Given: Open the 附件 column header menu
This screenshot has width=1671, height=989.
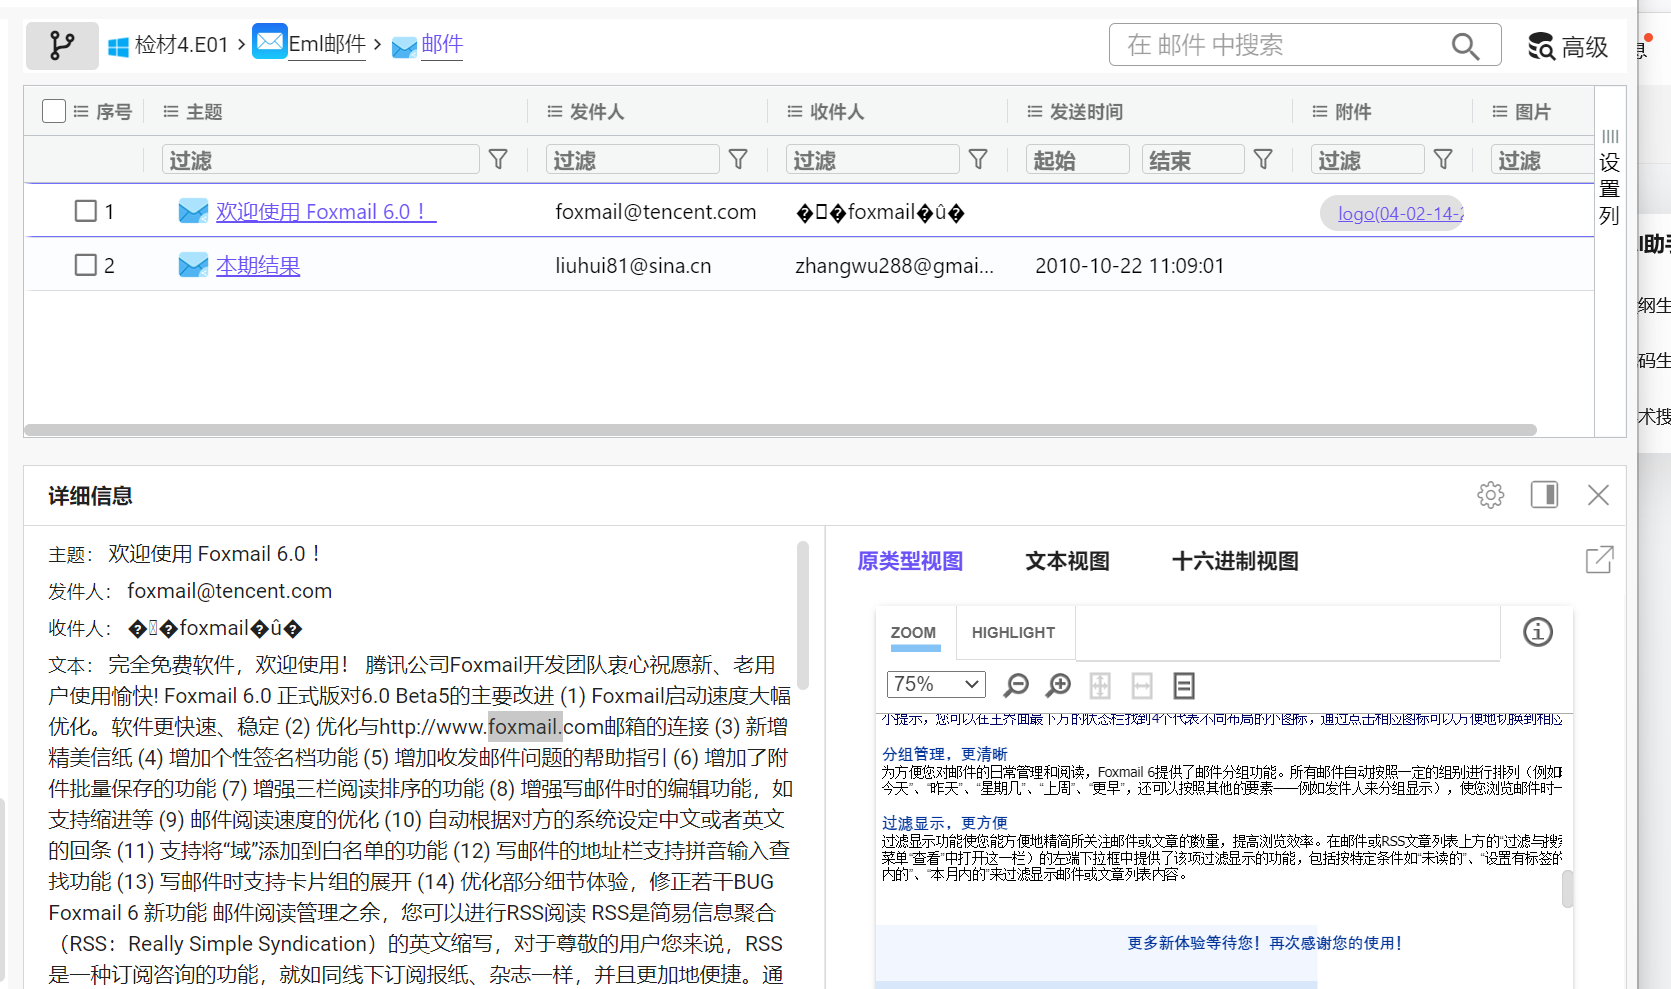Looking at the screenshot, I should click(x=1320, y=112).
